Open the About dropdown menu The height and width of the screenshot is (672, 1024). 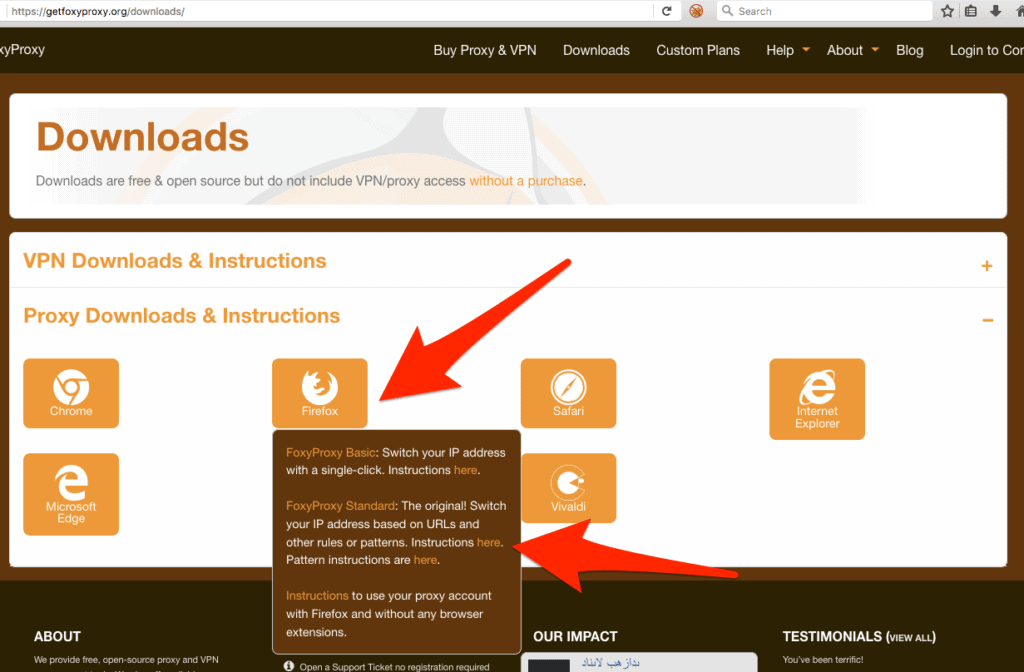[853, 50]
